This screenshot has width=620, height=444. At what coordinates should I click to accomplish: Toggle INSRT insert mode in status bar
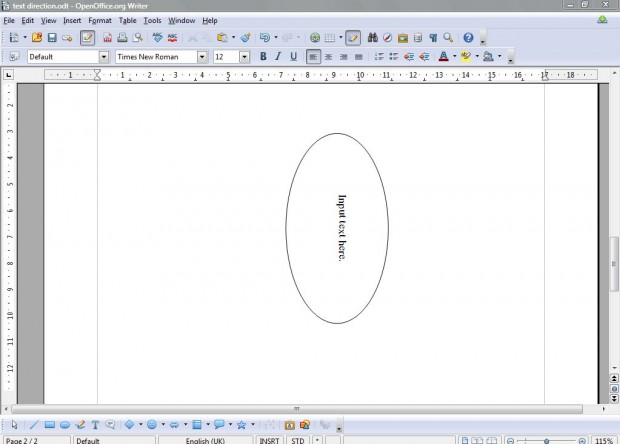[270, 440]
